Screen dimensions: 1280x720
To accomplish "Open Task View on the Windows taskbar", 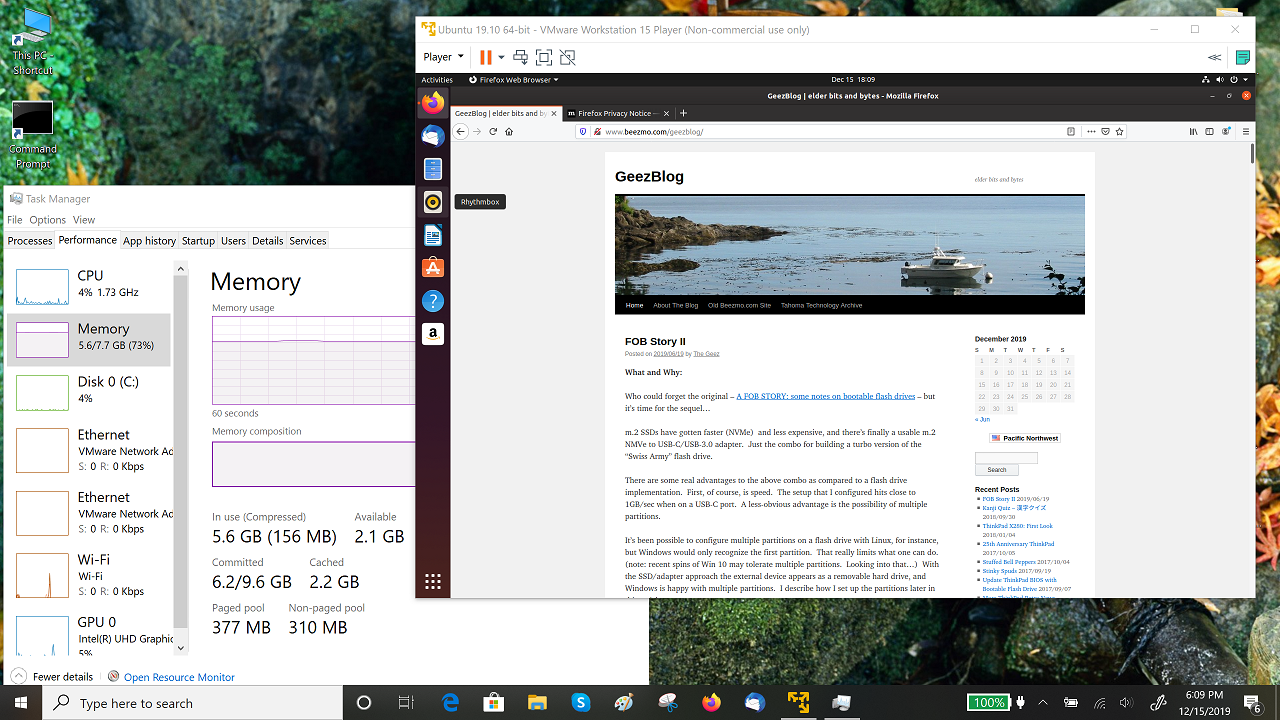I will (x=406, y=703).
